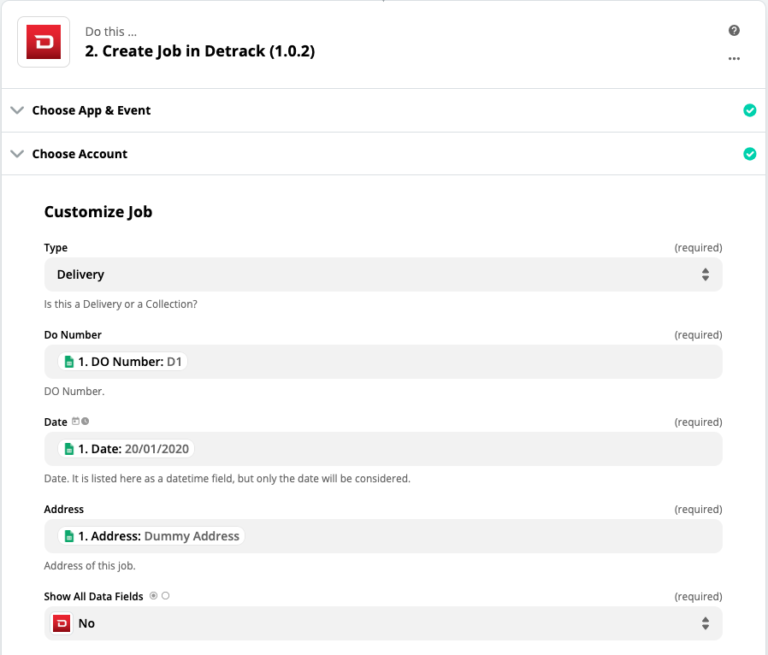Viewport: 768px width, 655px height.
Task: Click the 'Address of this job.' help text
Action: click(x=90, y=566)
